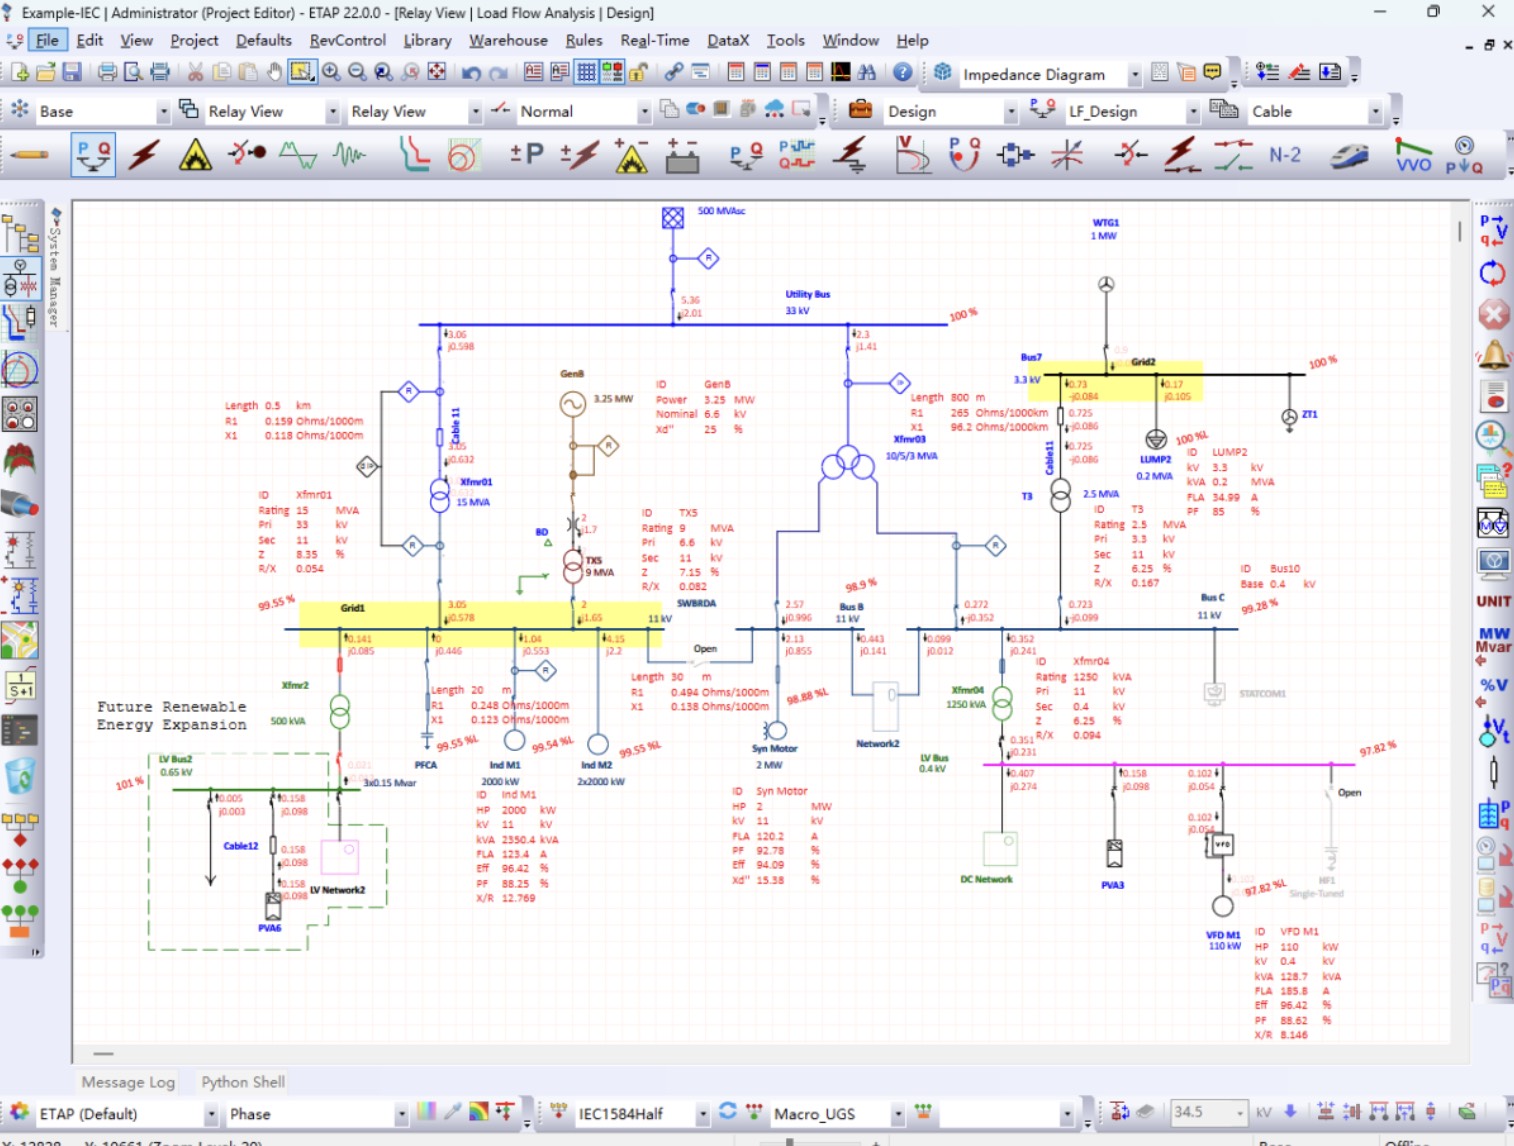Screen dimensions: 1514x1146
Task: Switch to the Python Shell tab
Action: [x=243, y=1082]
